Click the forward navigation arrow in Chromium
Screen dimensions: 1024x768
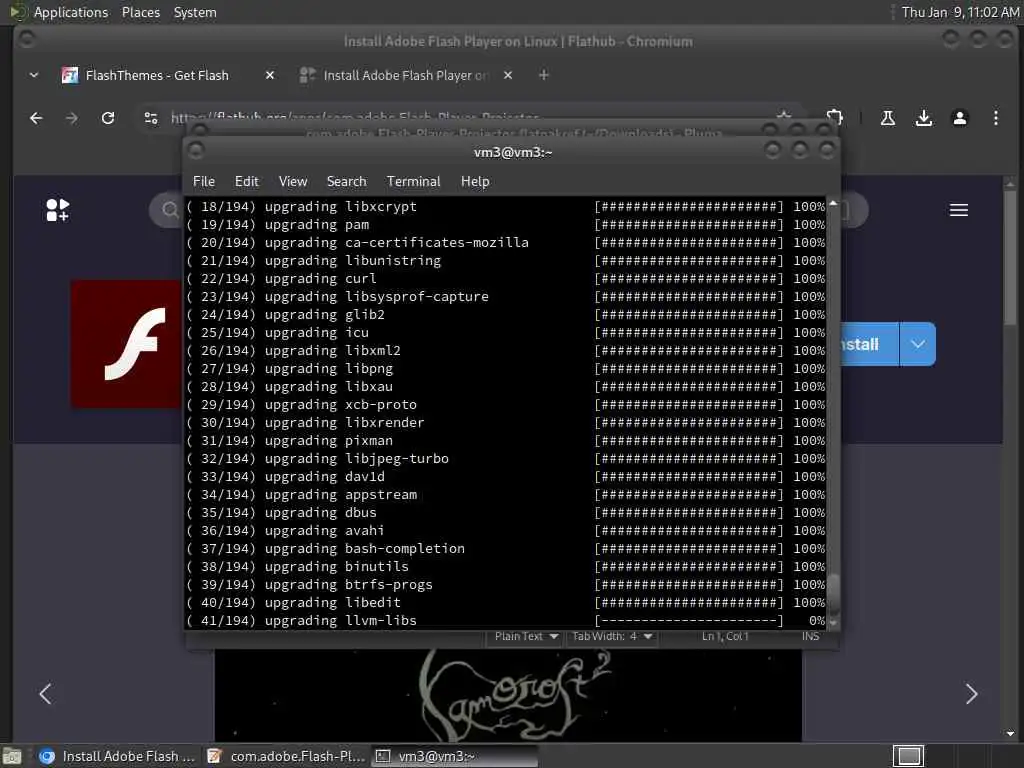click(x=72, y=118)
